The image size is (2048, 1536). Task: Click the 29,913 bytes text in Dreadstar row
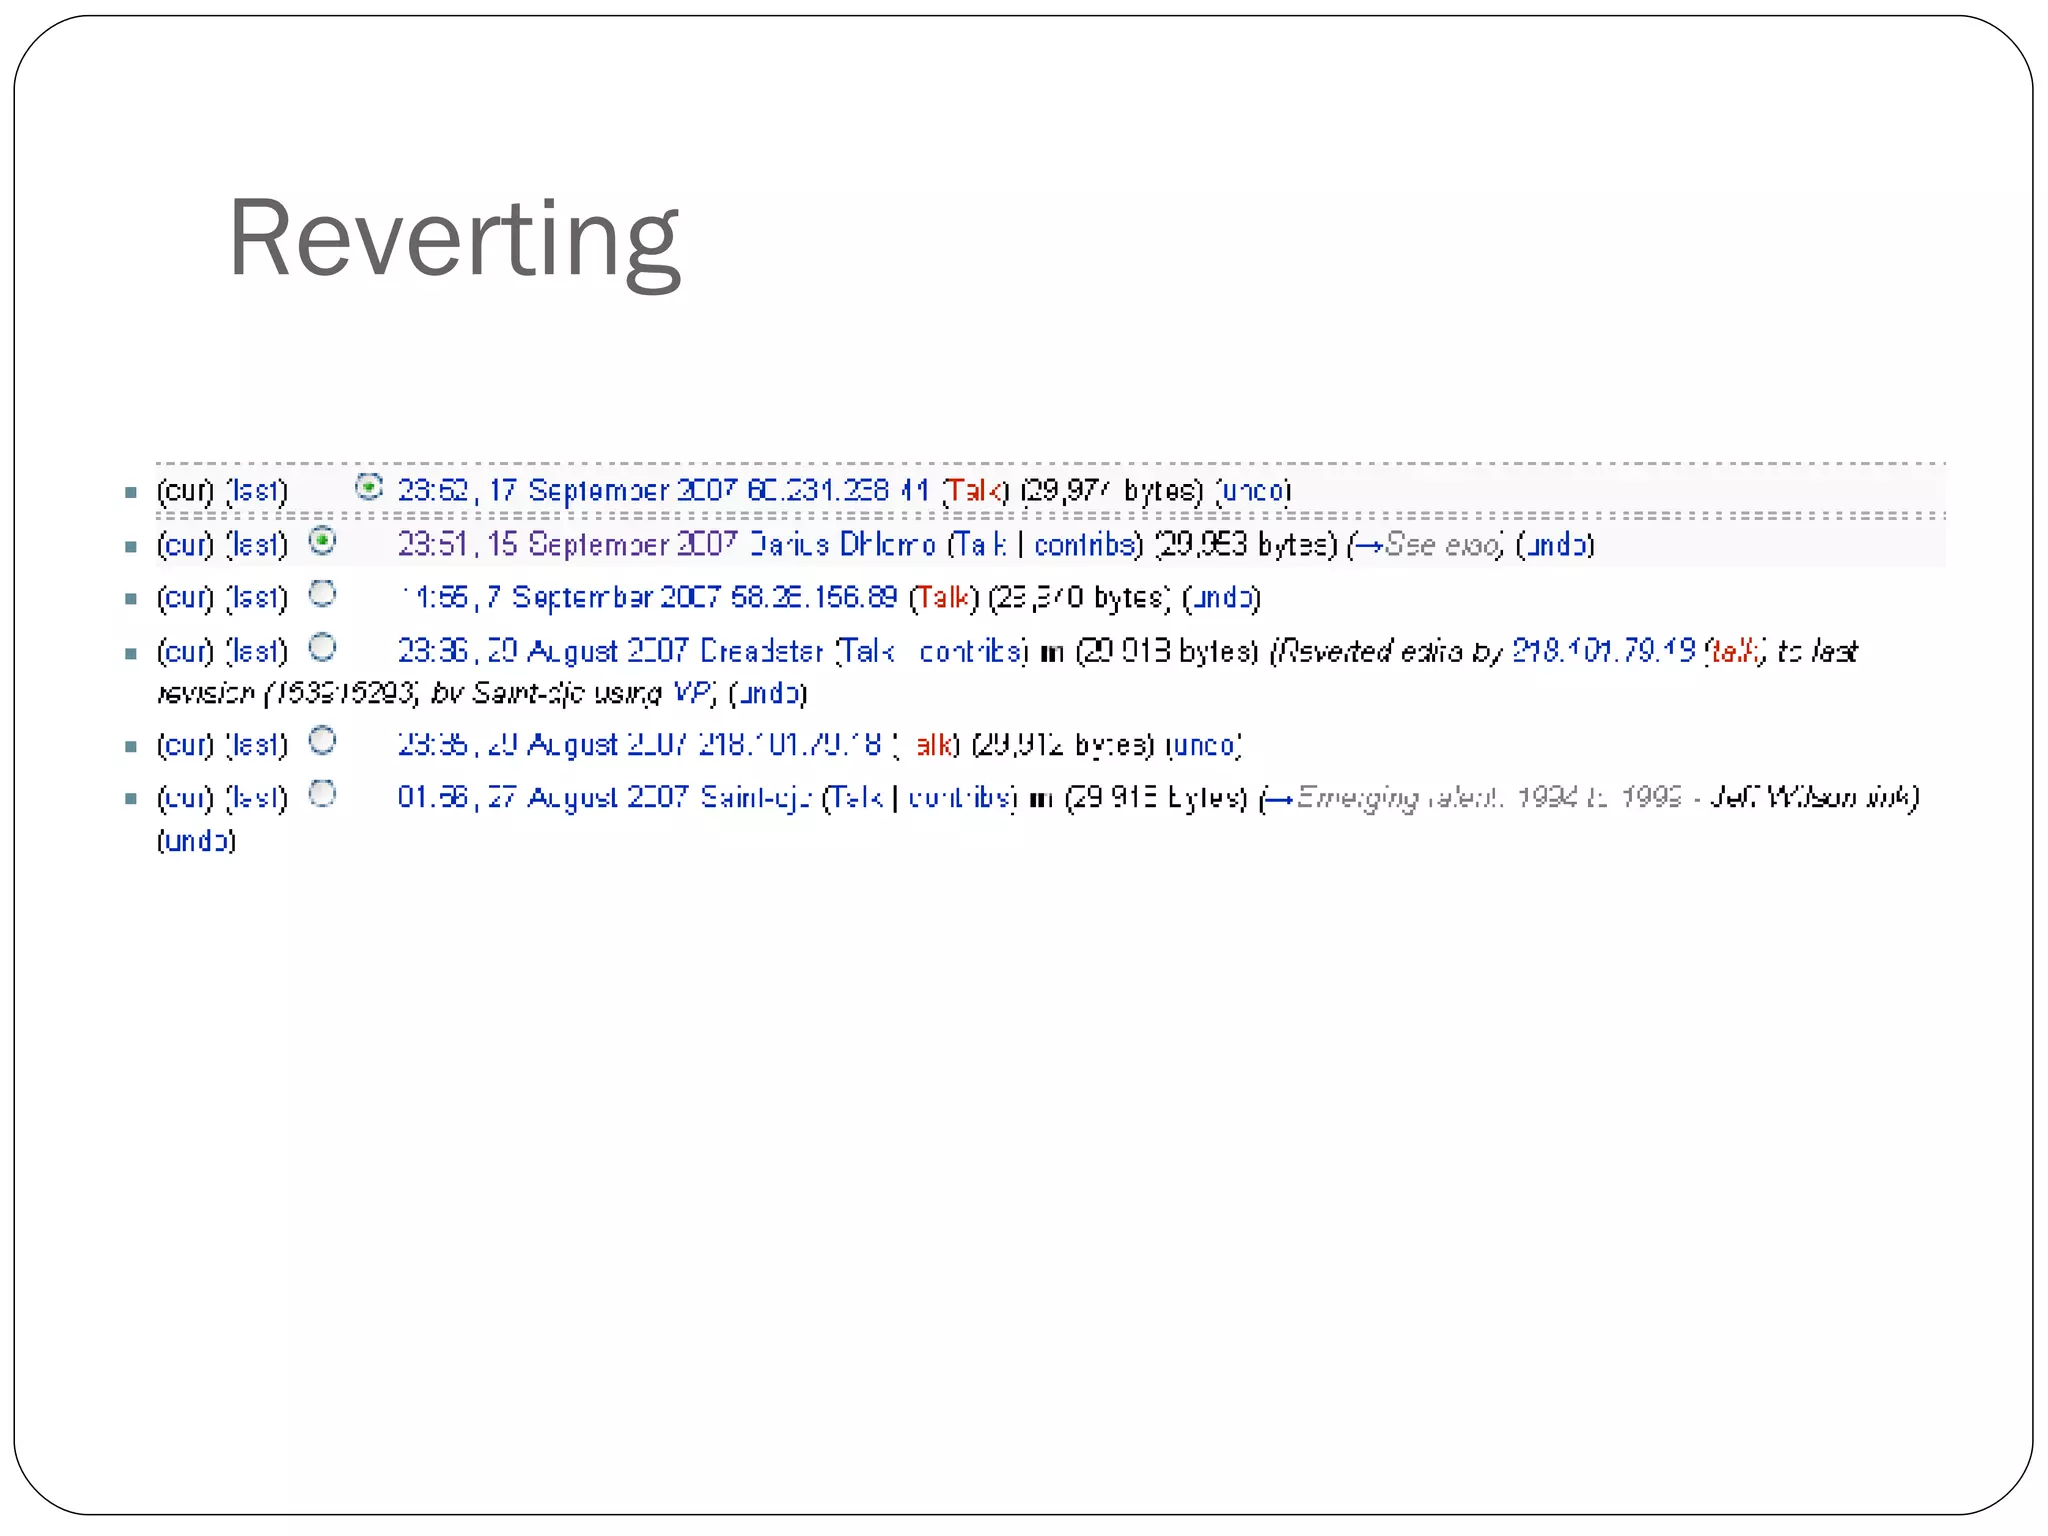1167,651
